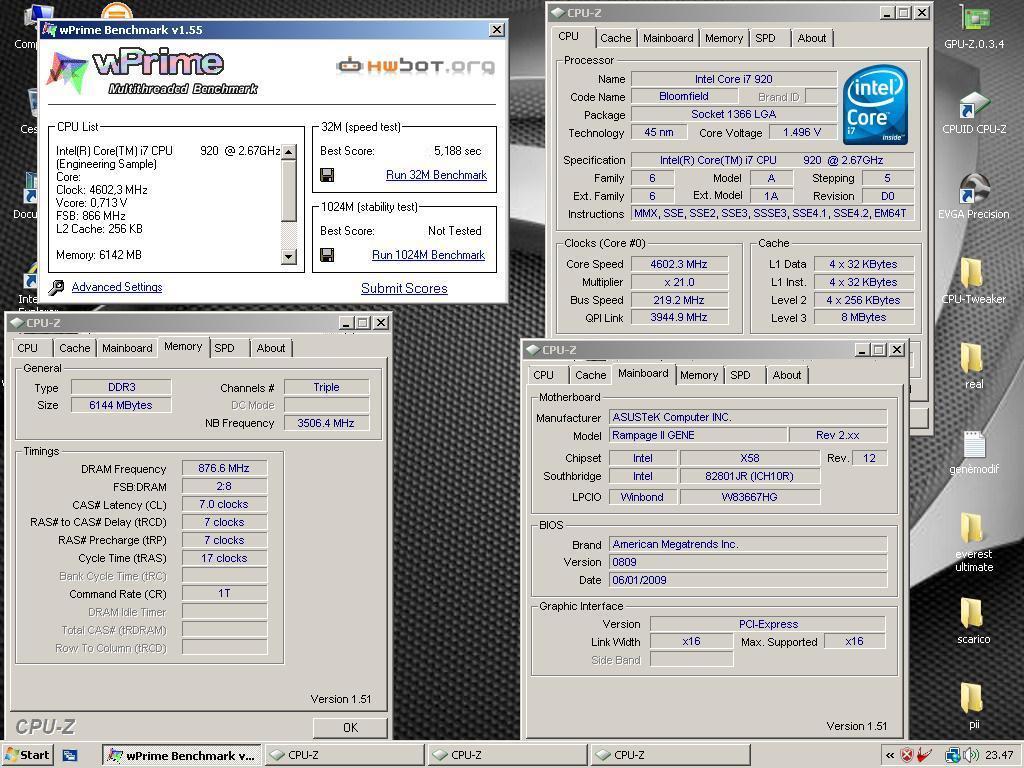Click the Advanced Settings wrench icon

[56, 287]
